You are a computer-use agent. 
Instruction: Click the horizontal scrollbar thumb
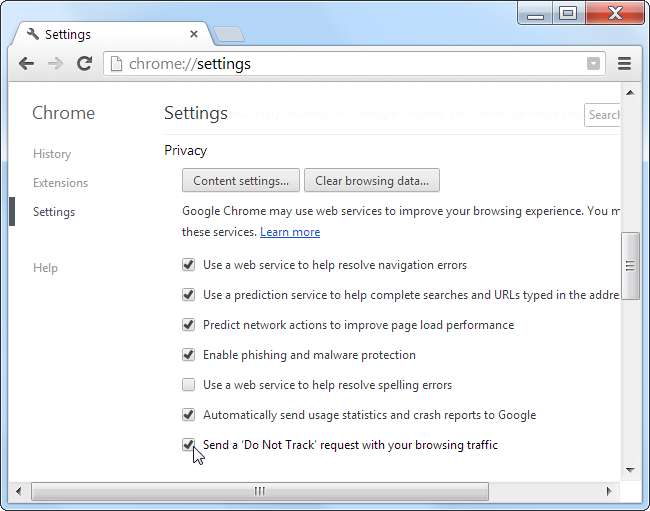coord(260,491)
